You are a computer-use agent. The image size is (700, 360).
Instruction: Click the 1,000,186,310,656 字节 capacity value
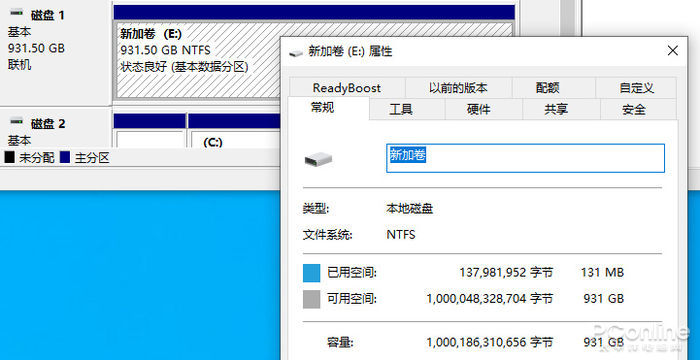point(490,343)
